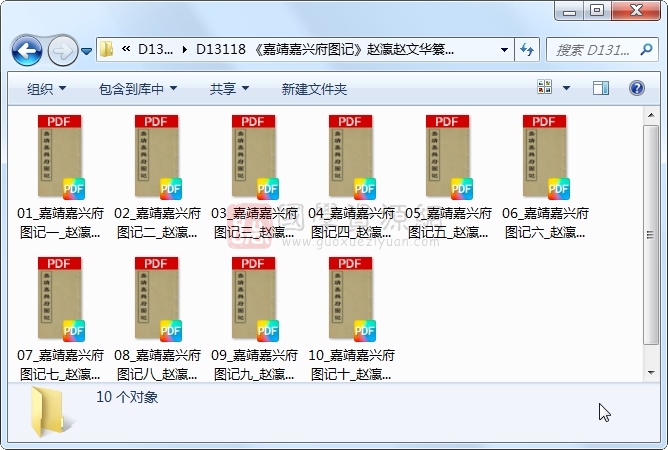Image resolution: width=668 pixels, height=450 pixels.
Task: Select PDF file 10_嘉靖嘉兴府图记十
Action: click(352, 299)
